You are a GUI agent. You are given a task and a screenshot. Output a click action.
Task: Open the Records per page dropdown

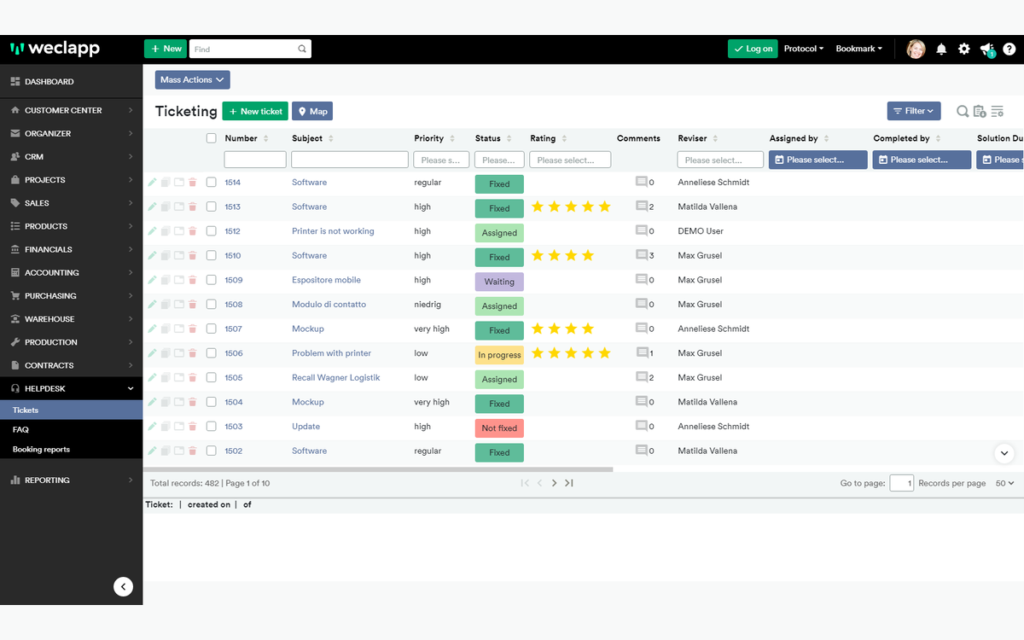click(x=1004, y=483)
